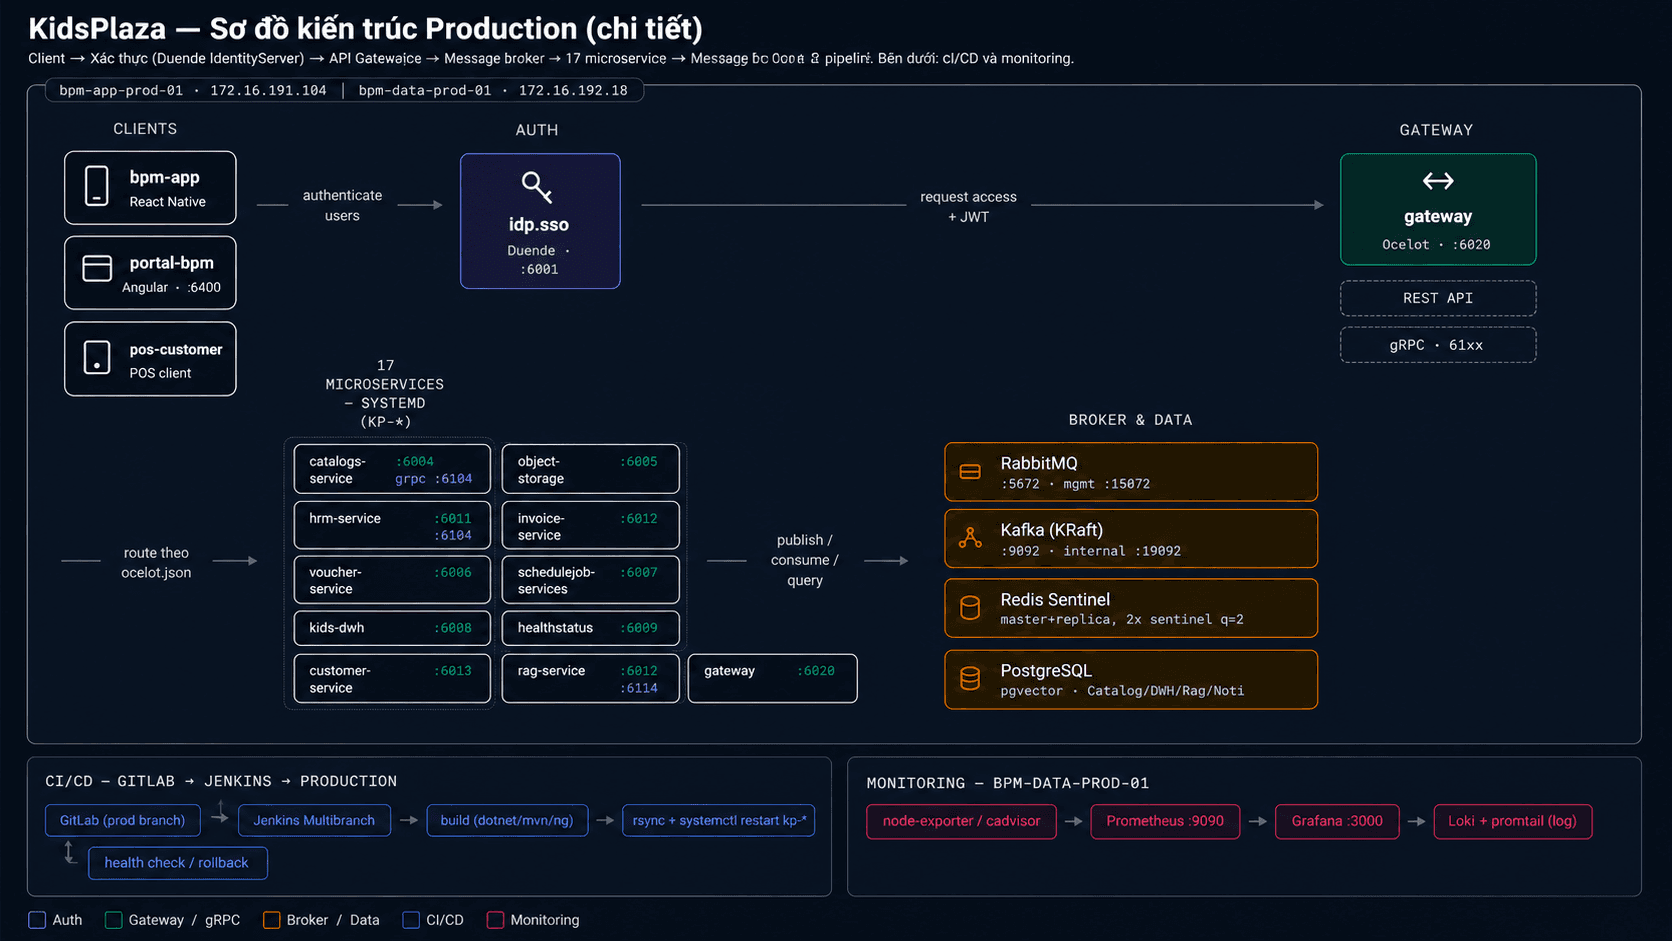1672x941 pixels.
Task: Click the healthstatus node
Action: (x=590, y=628)
